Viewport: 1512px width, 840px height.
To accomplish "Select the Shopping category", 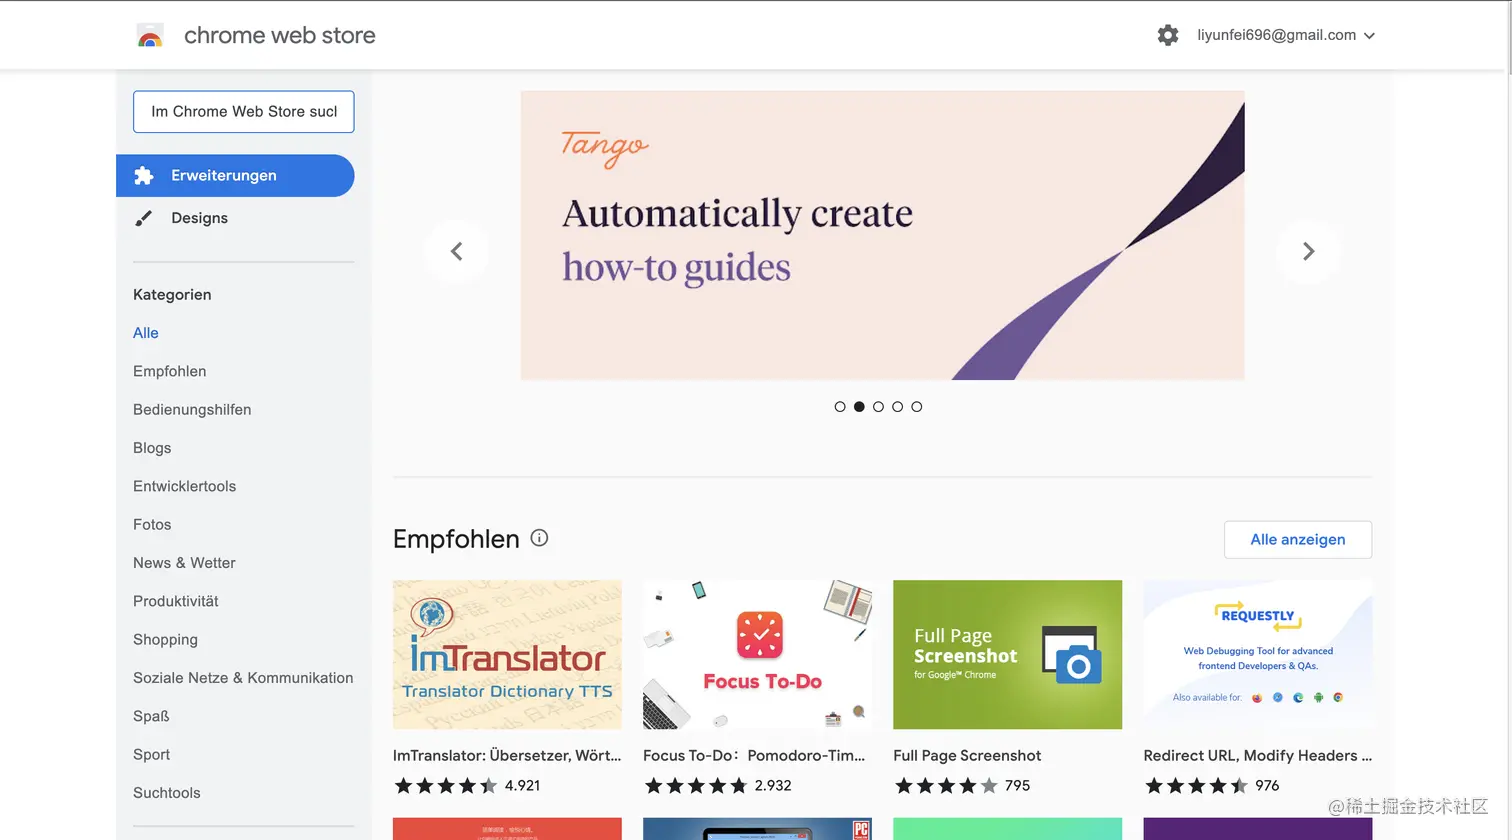I will pos(165,640).
